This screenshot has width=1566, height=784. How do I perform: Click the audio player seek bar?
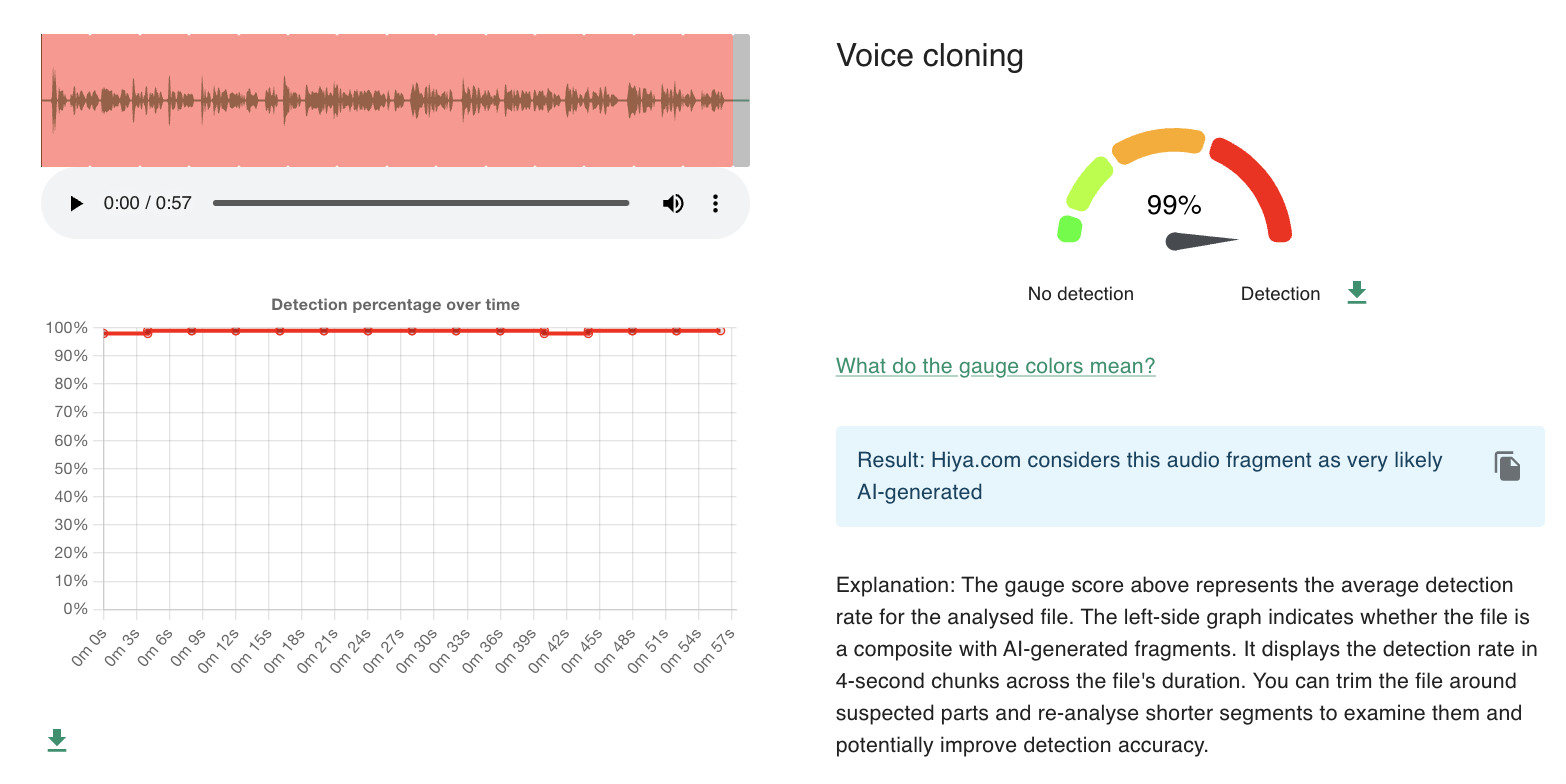click(x=421, y=203)
